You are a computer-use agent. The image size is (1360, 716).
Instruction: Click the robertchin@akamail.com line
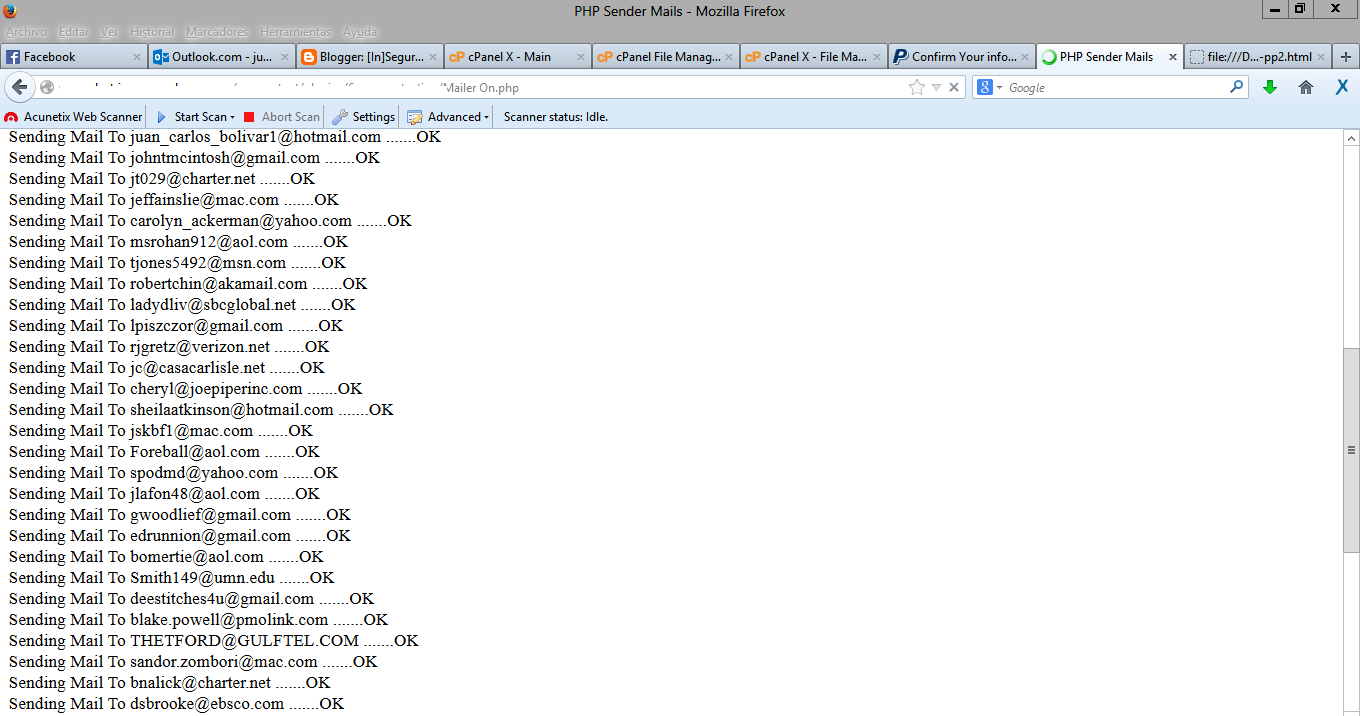(x=188, y=284)
